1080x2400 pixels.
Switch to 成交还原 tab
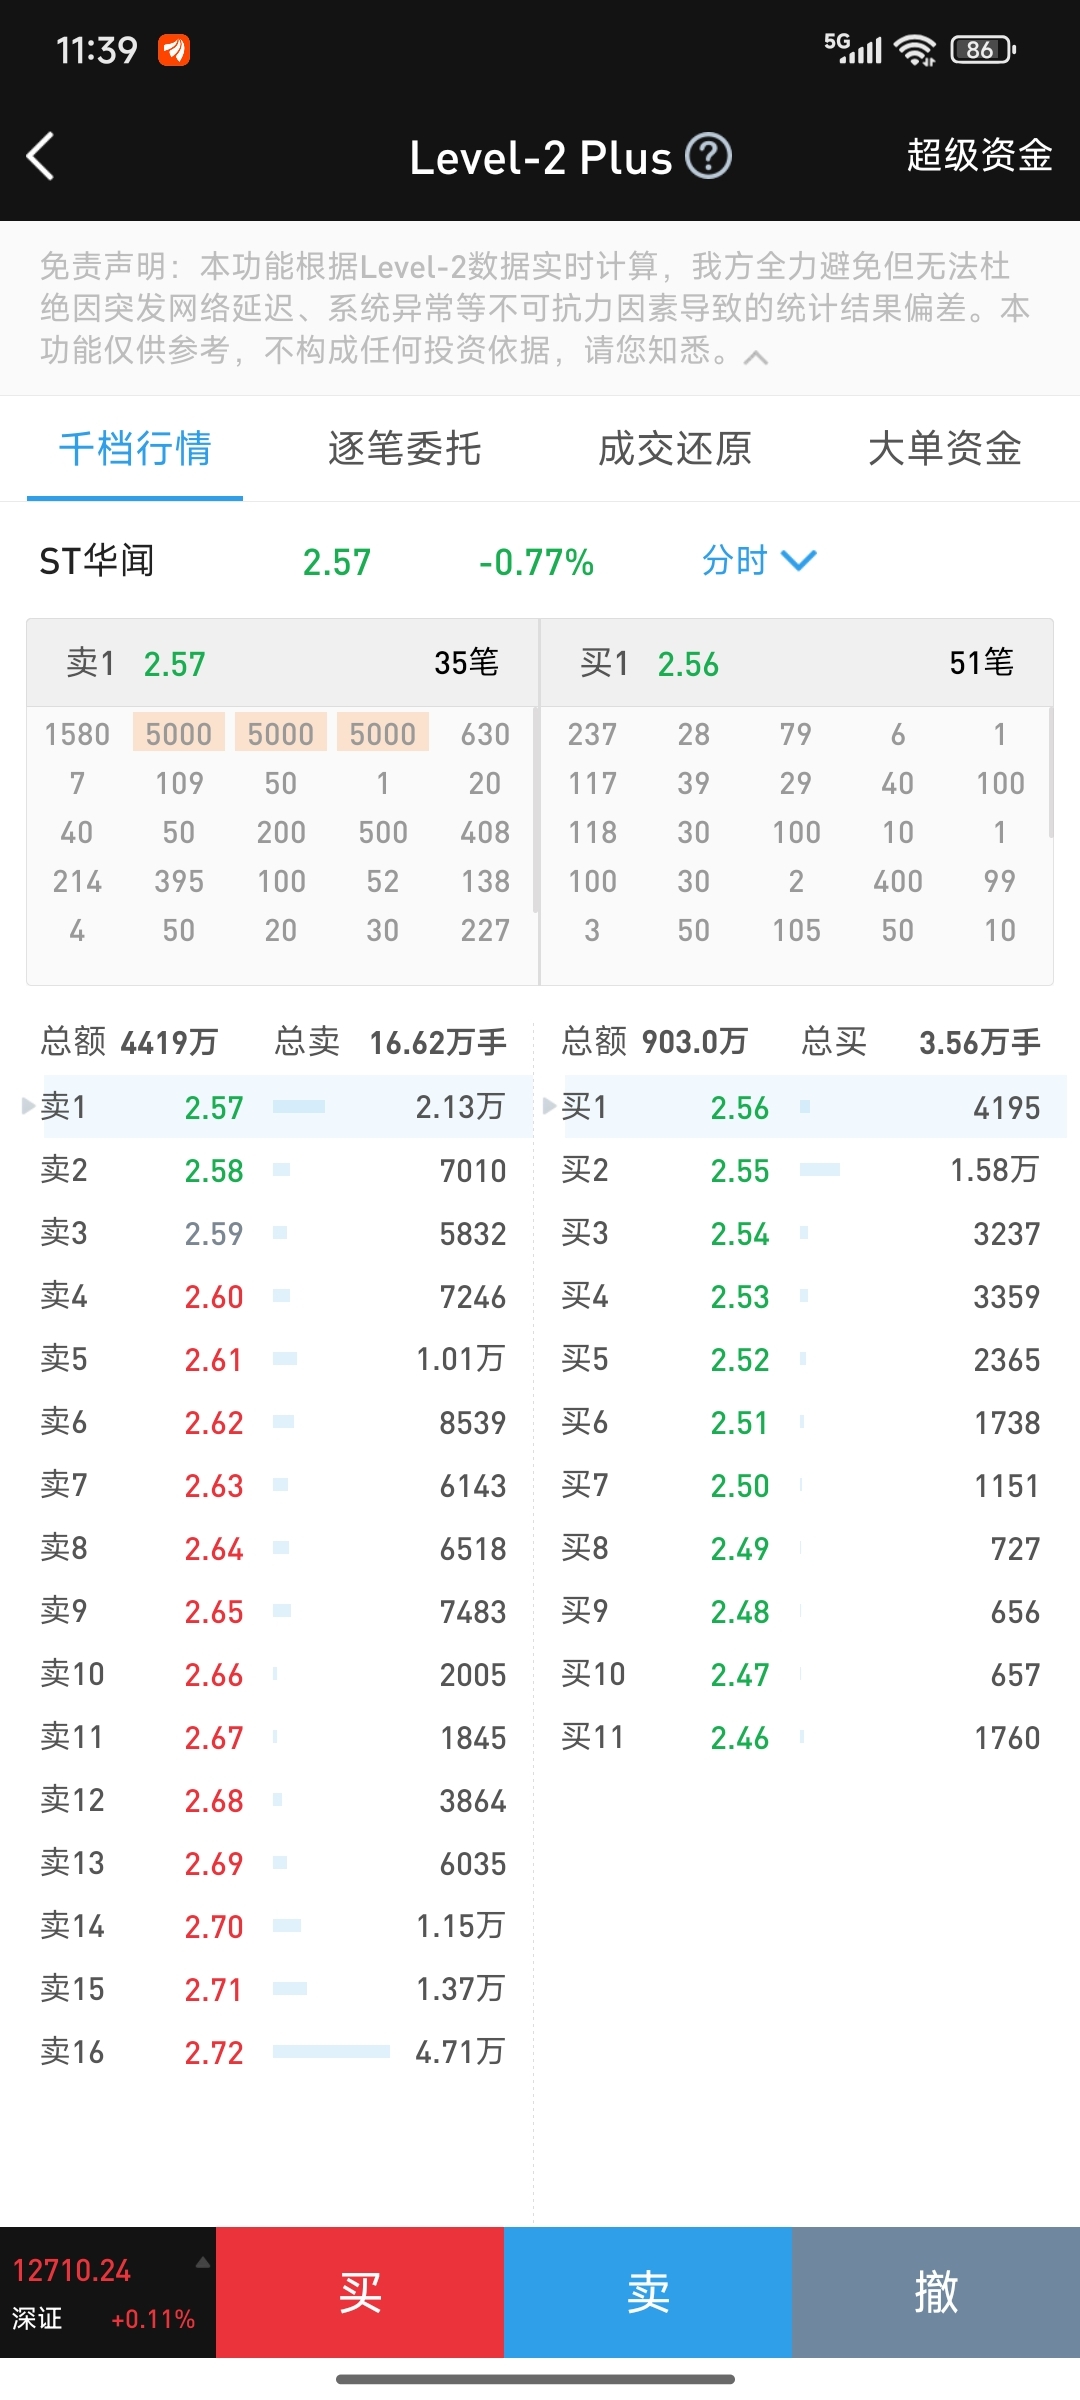[675, 449]
